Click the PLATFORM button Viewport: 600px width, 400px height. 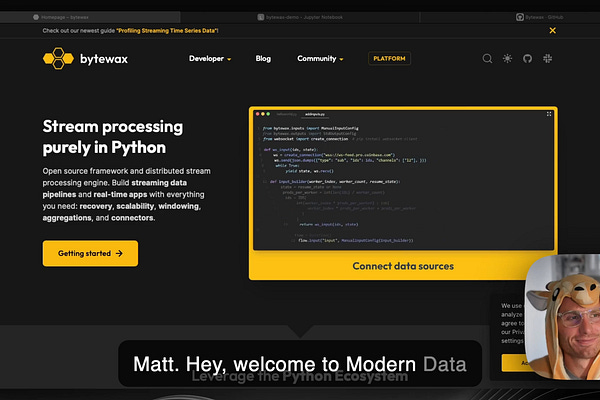389,59
